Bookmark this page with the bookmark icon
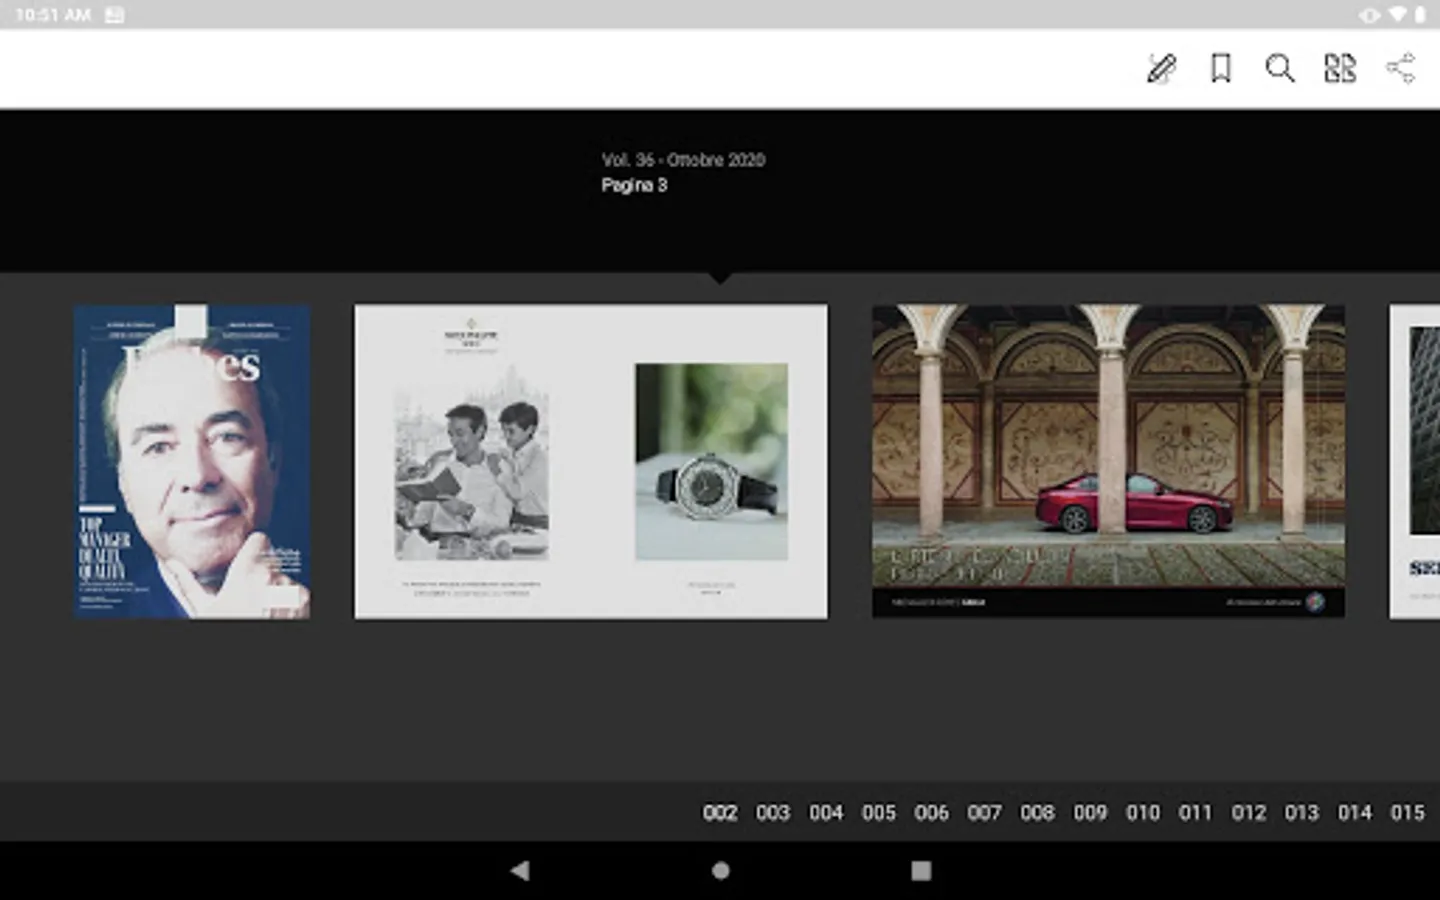 point(1220,69)
